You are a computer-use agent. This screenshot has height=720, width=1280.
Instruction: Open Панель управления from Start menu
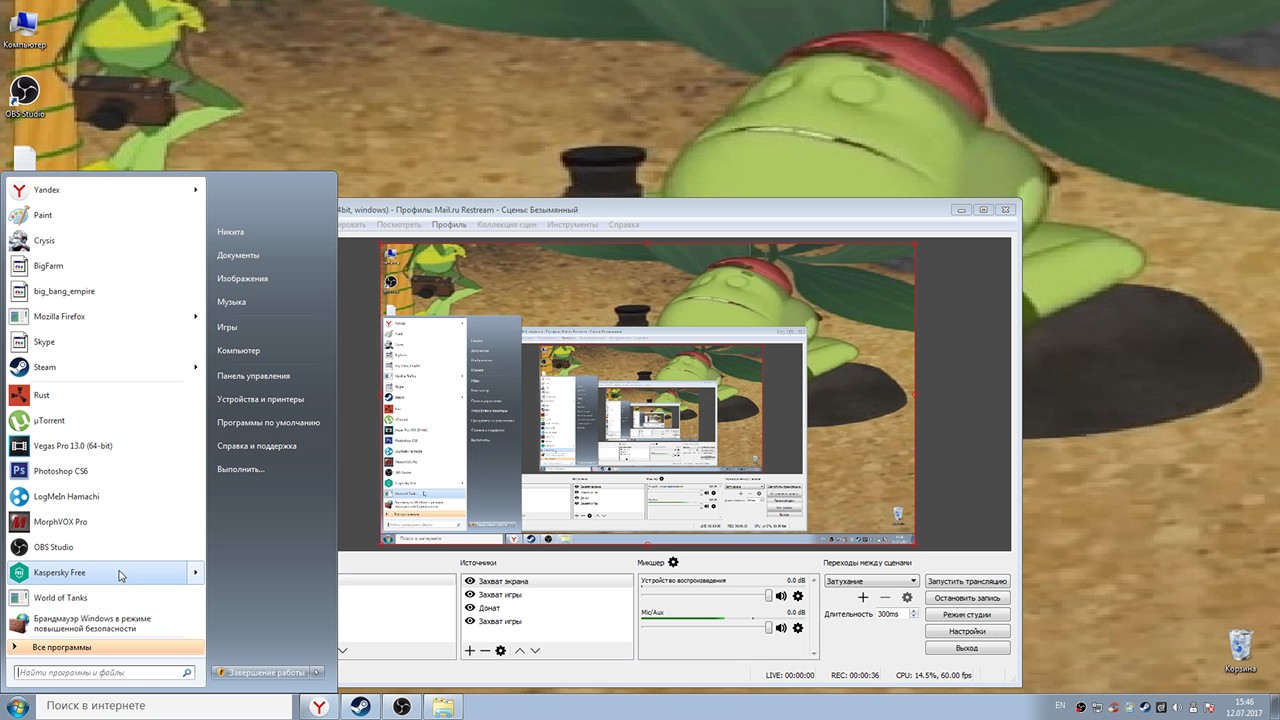click(x=253, y=376)
